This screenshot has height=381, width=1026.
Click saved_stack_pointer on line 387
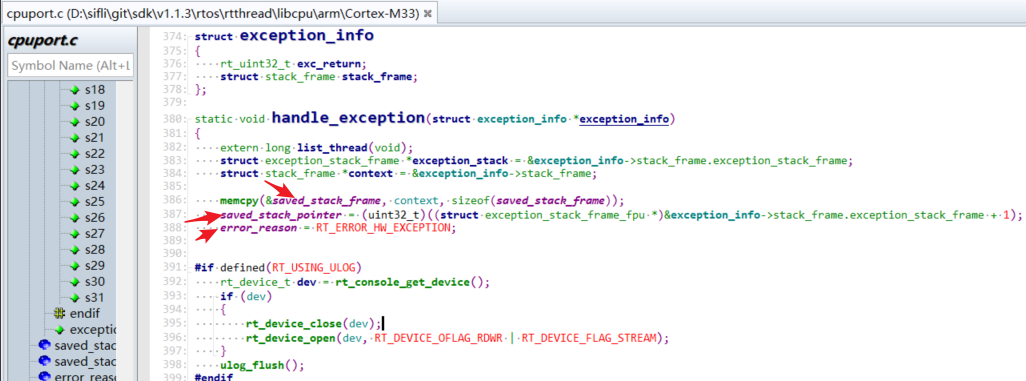click(281, 215)
